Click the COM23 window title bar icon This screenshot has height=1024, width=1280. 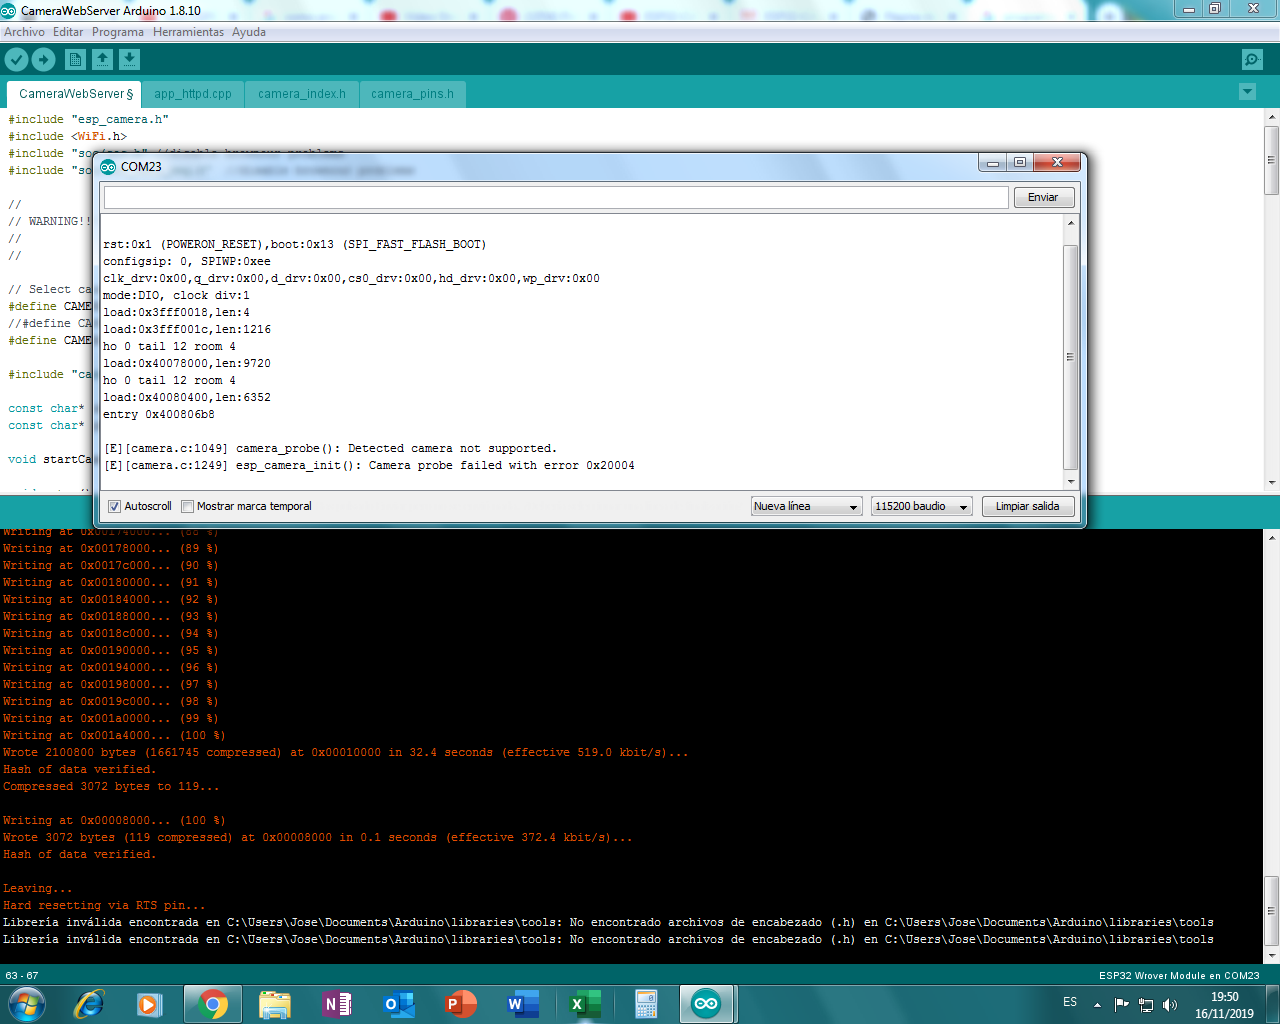(x=108, y=166)
